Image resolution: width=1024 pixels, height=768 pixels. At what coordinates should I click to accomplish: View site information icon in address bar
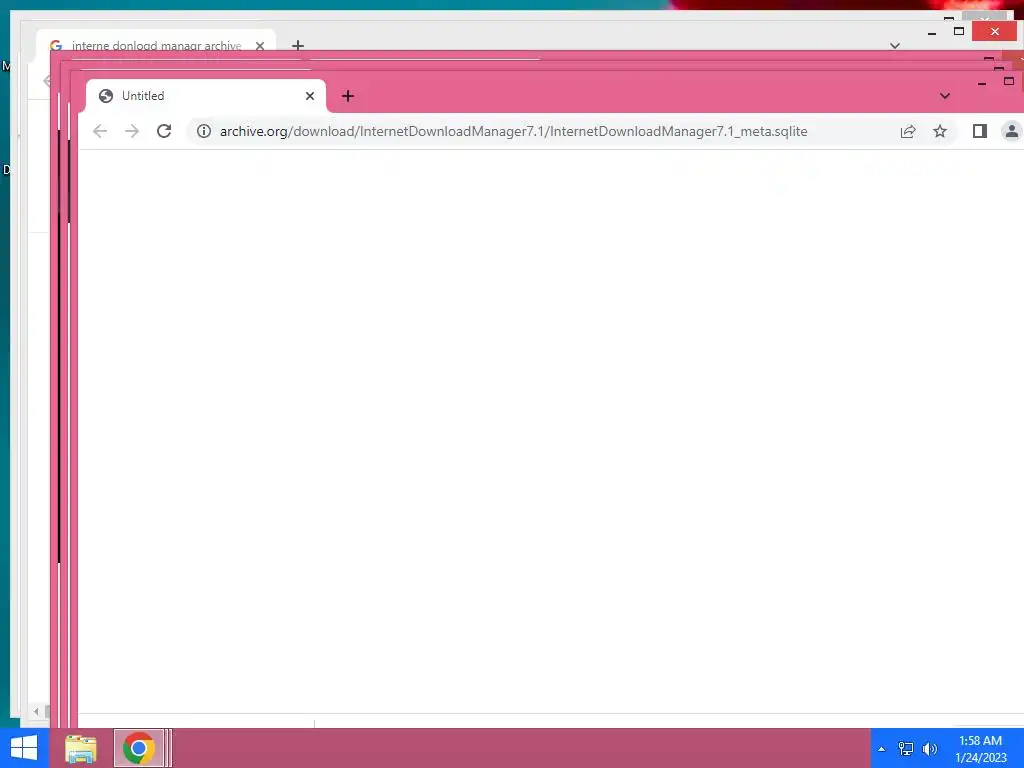coord(204,131)
